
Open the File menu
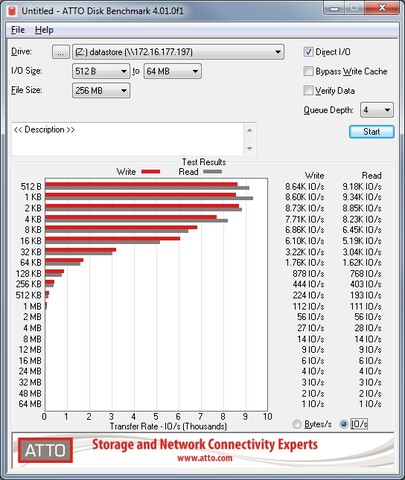18,30
